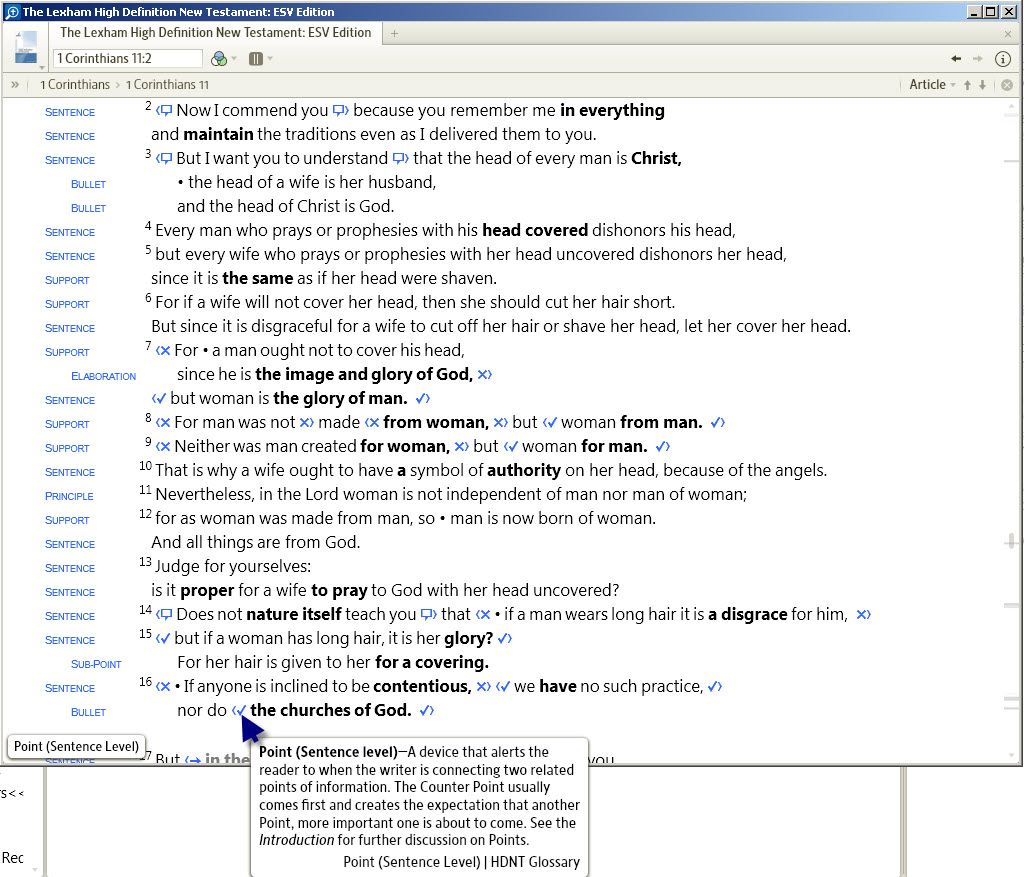Click metacomment icon before 'Does not nature'

pyautogui.click(x=165, y=614)
